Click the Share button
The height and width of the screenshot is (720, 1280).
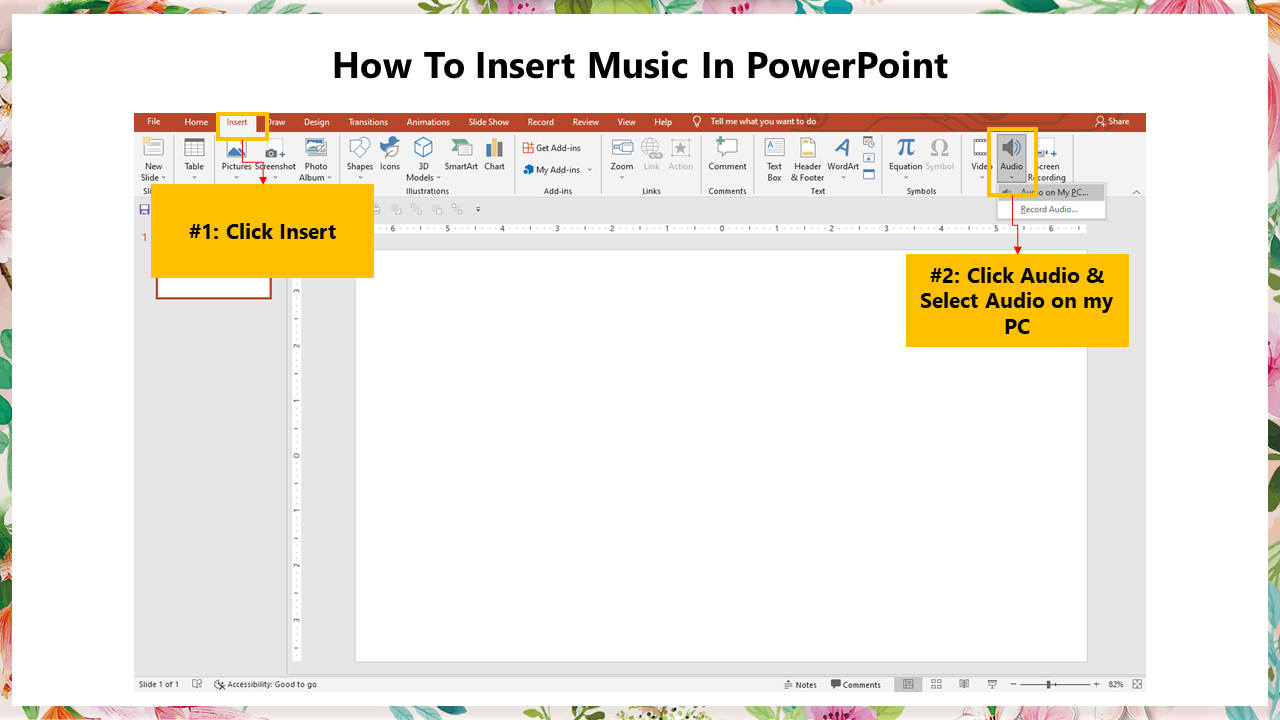[x=1112, y=122]
